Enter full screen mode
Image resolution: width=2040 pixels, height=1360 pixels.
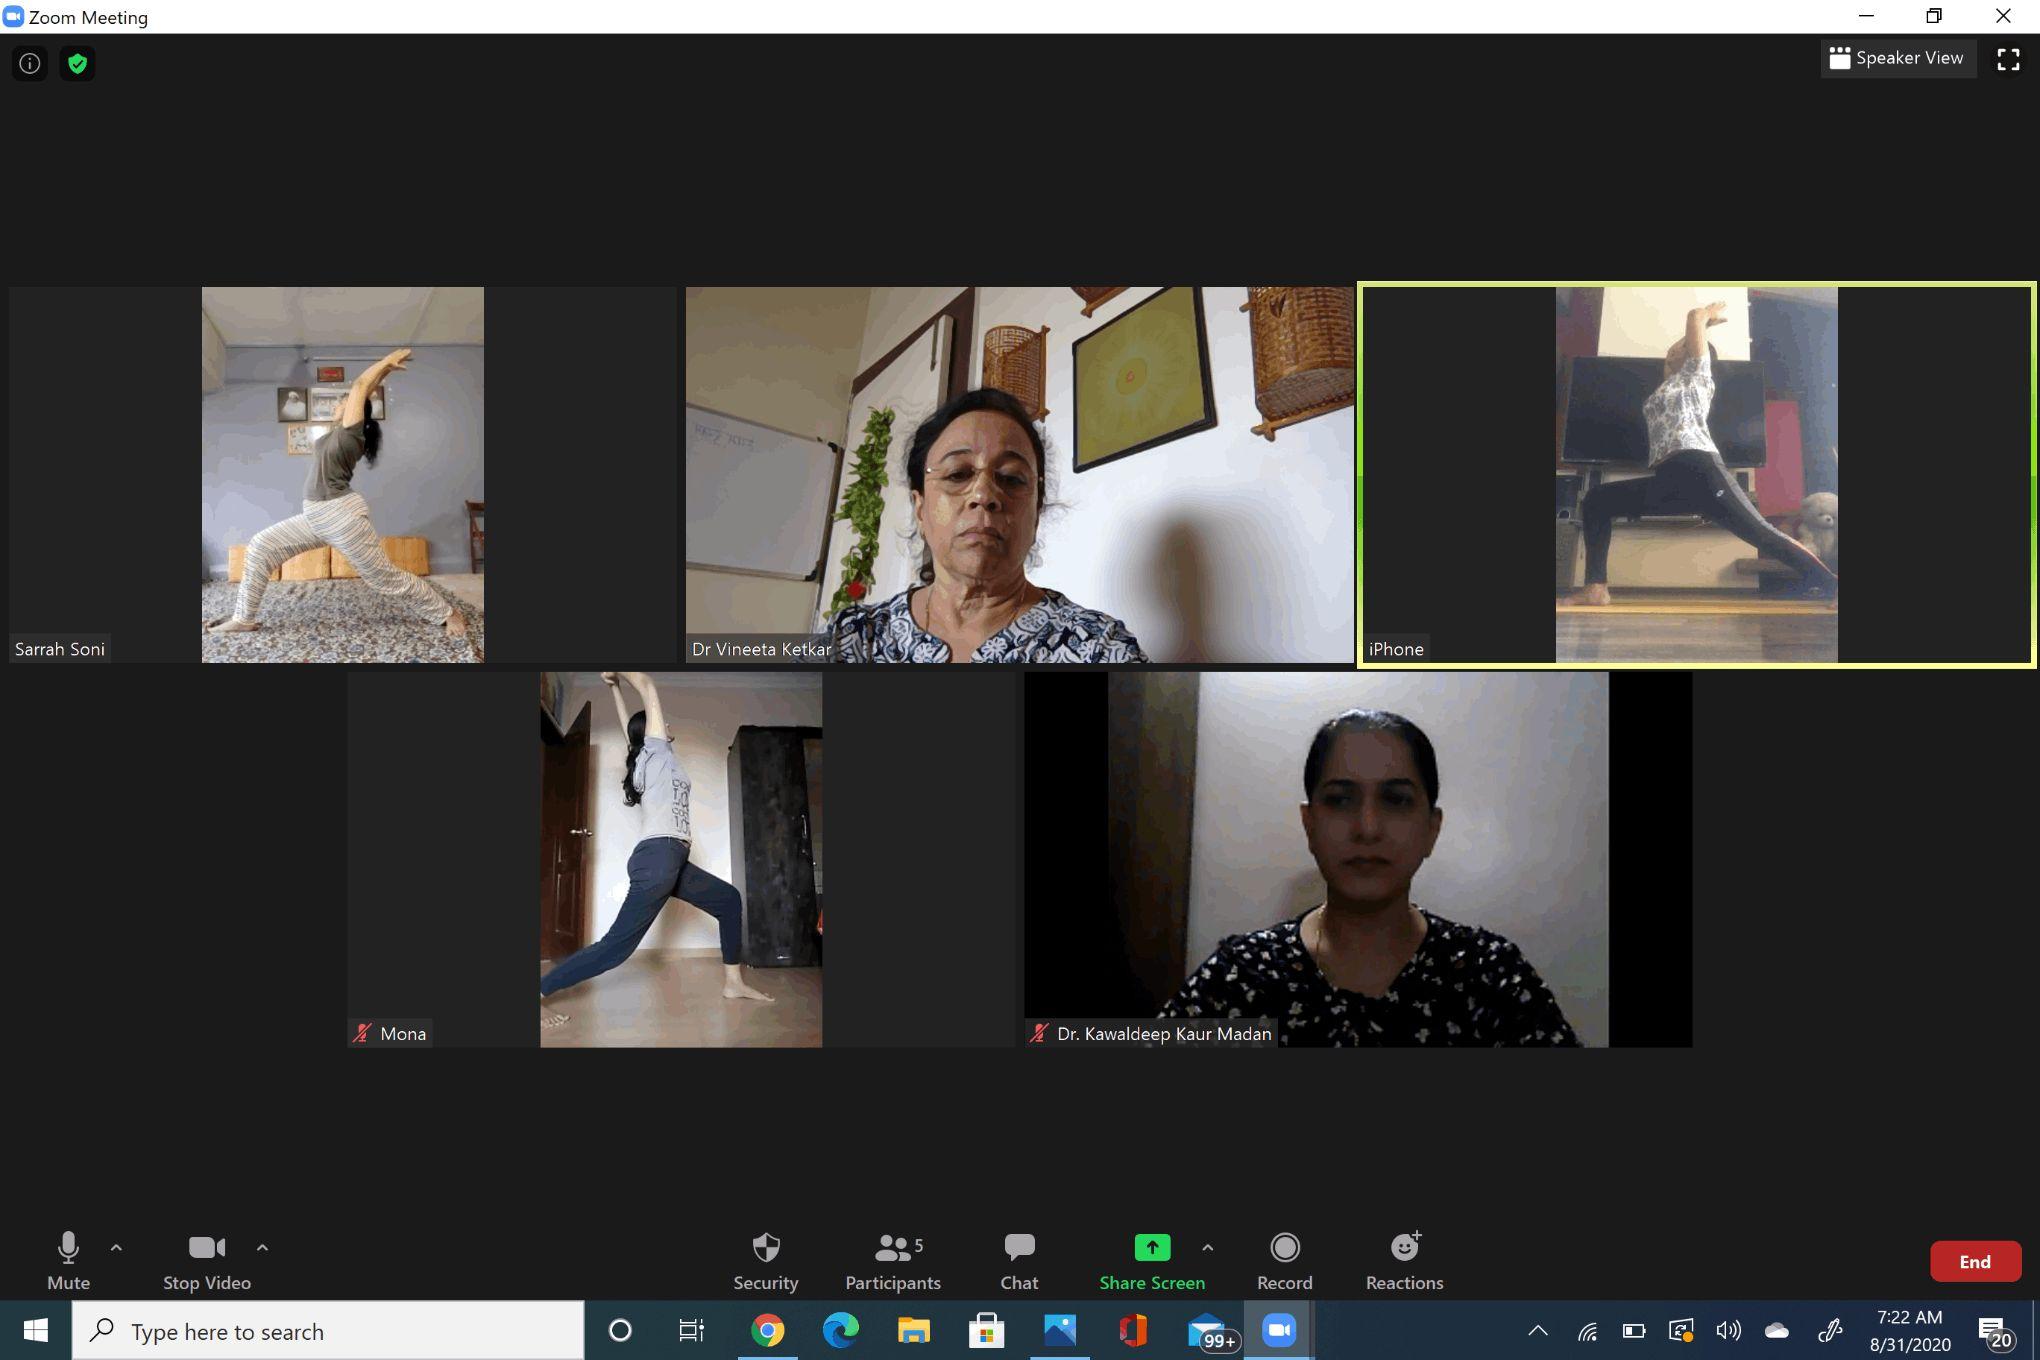tap(2007, 59)
